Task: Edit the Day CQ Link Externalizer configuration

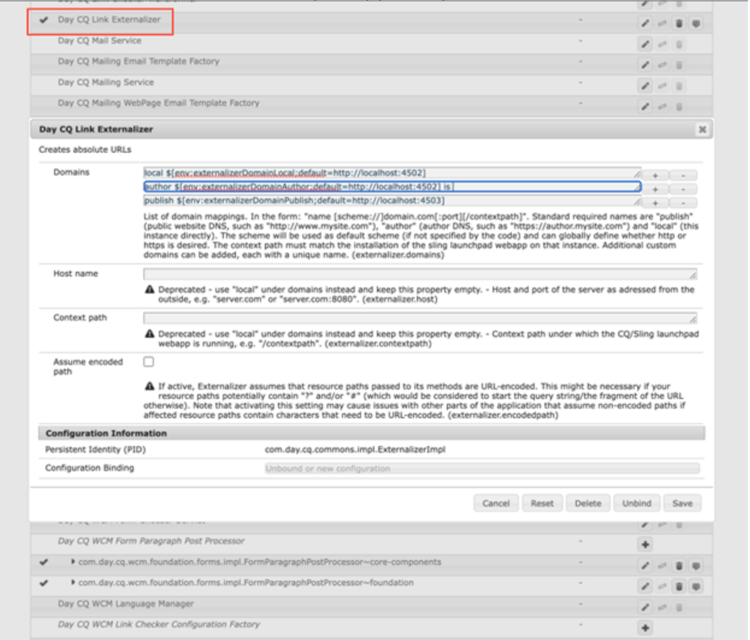Action: click(x=645, y=23)
